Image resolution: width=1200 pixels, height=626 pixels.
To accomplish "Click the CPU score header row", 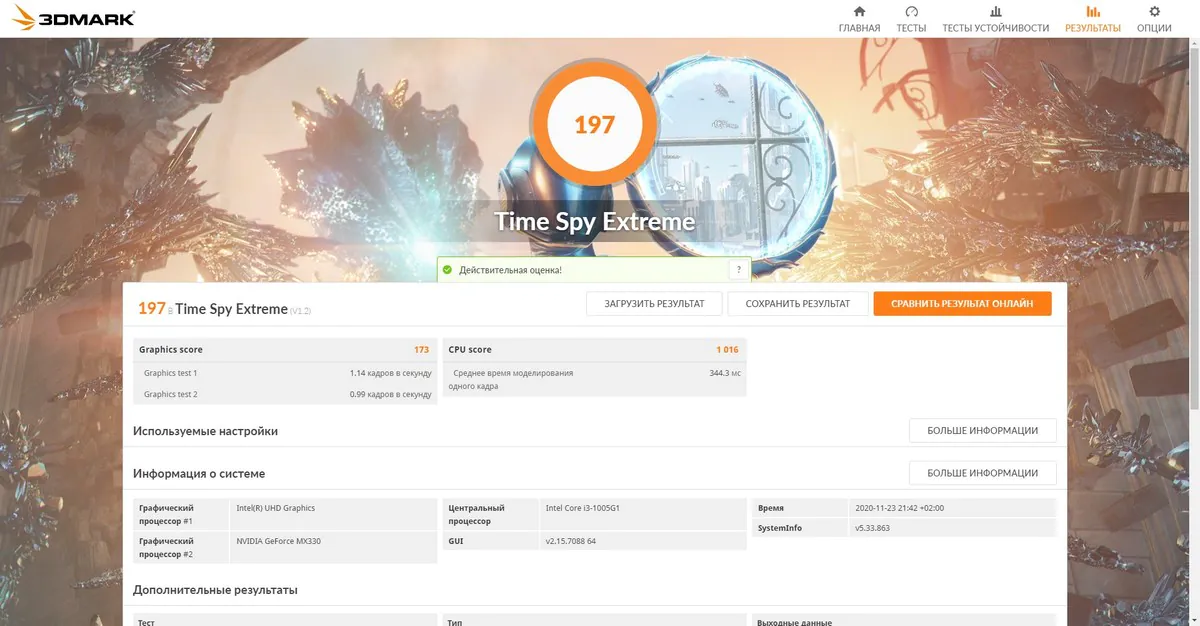I will pyautogui.click(x=594, y=350).
